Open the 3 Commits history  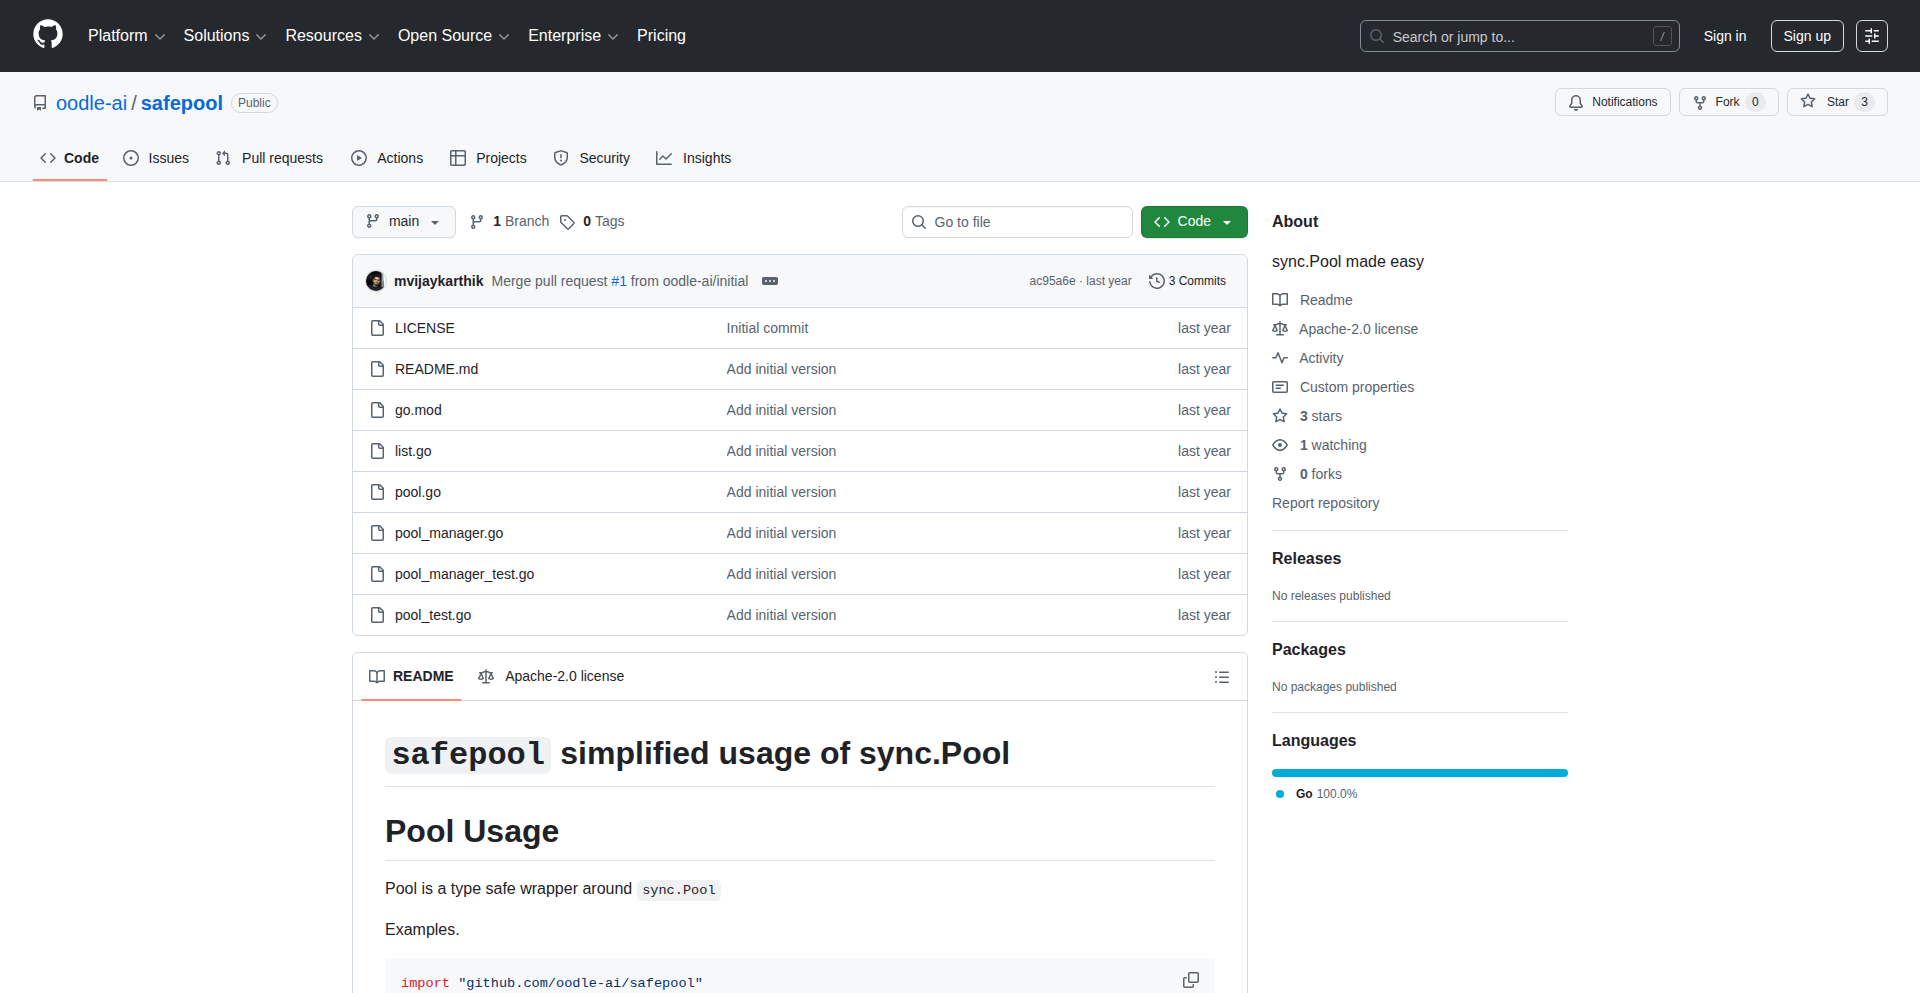(x=1187, y=281)
